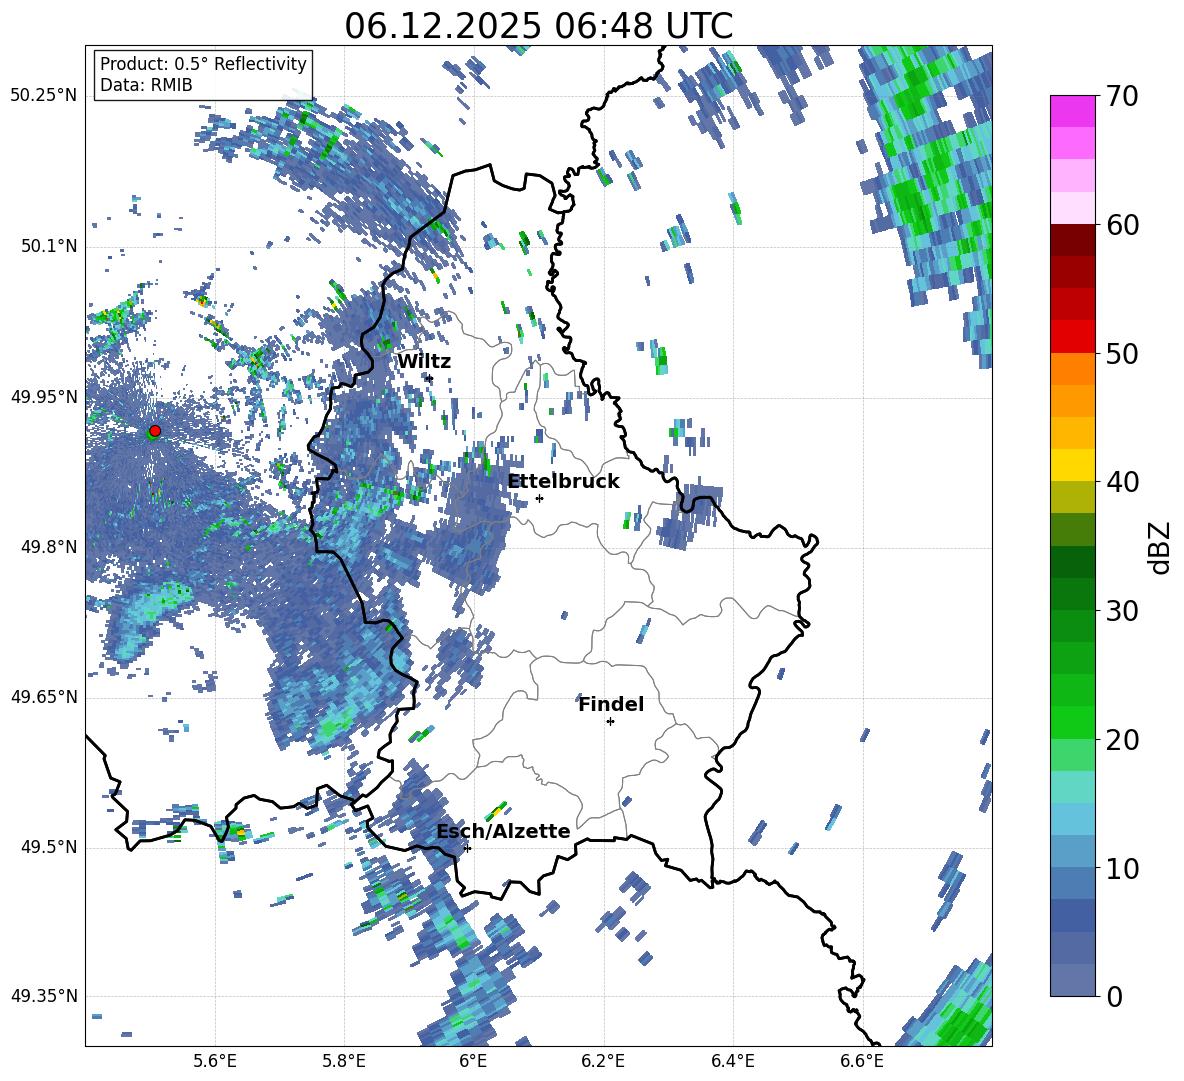Screen dimensions: 1184x1081
Task: Click the Esch/Alzette city label
Action: tap(503, 832)
